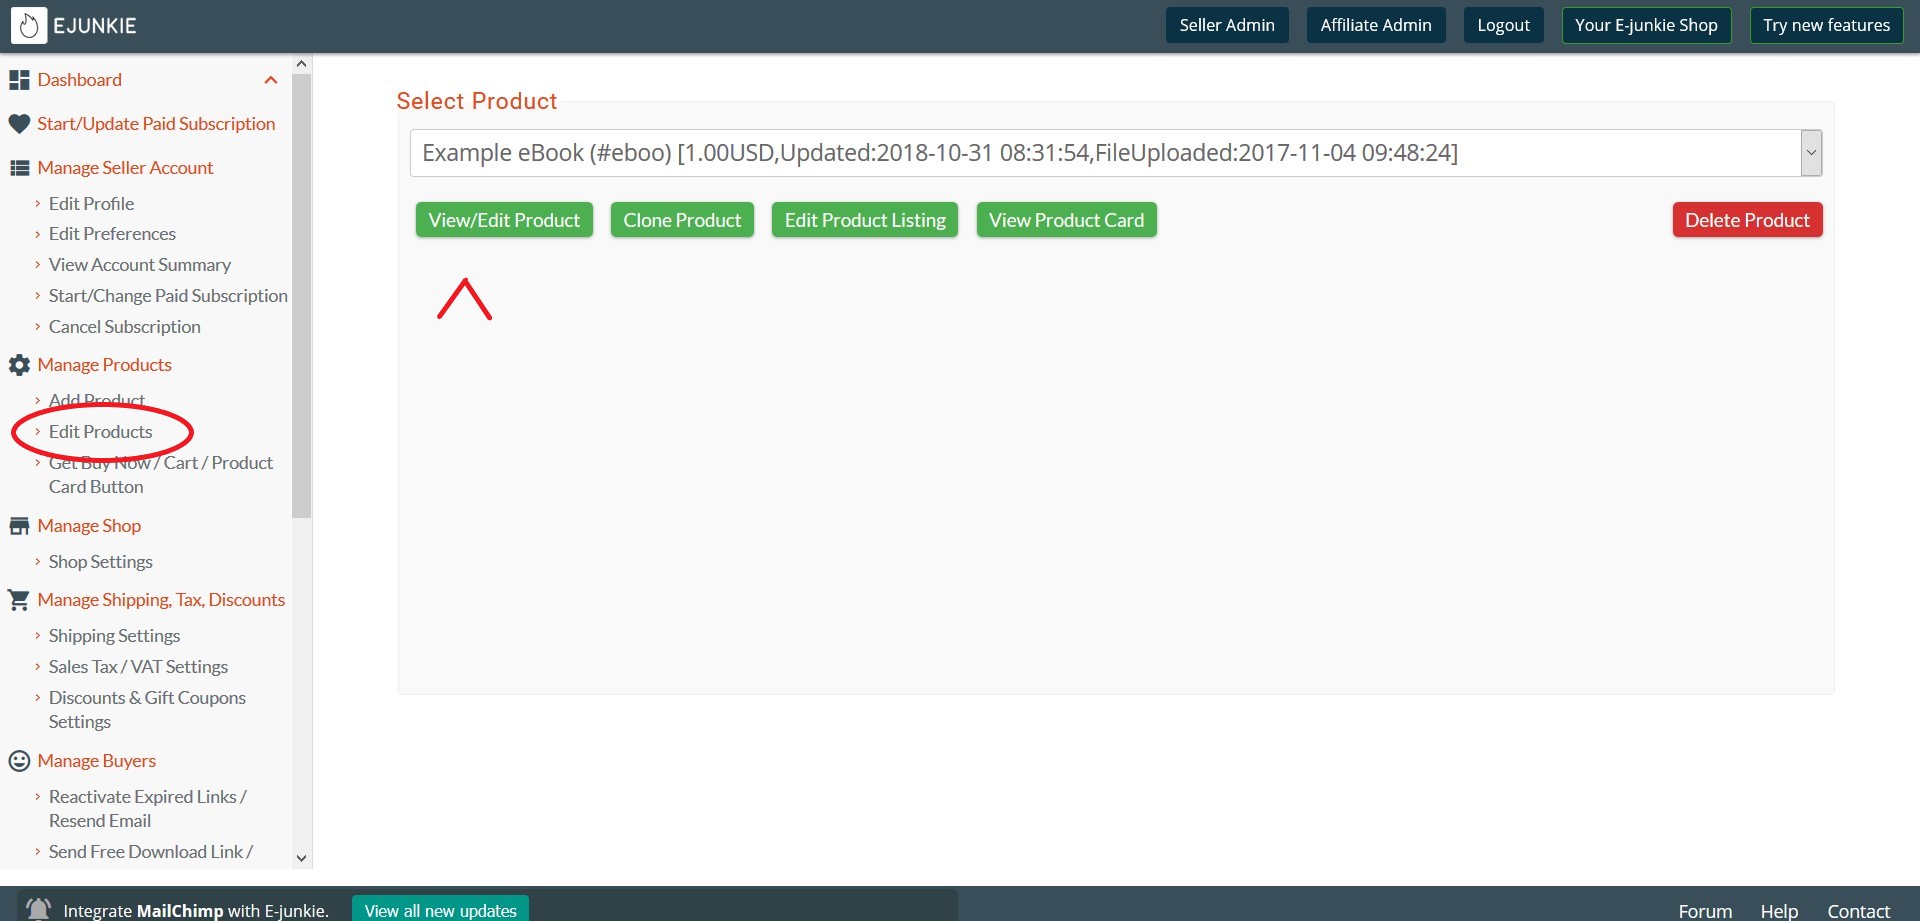Click the Manage Shop storefront icon
The height and width of the screenshot is (921, 1920).
19,526
